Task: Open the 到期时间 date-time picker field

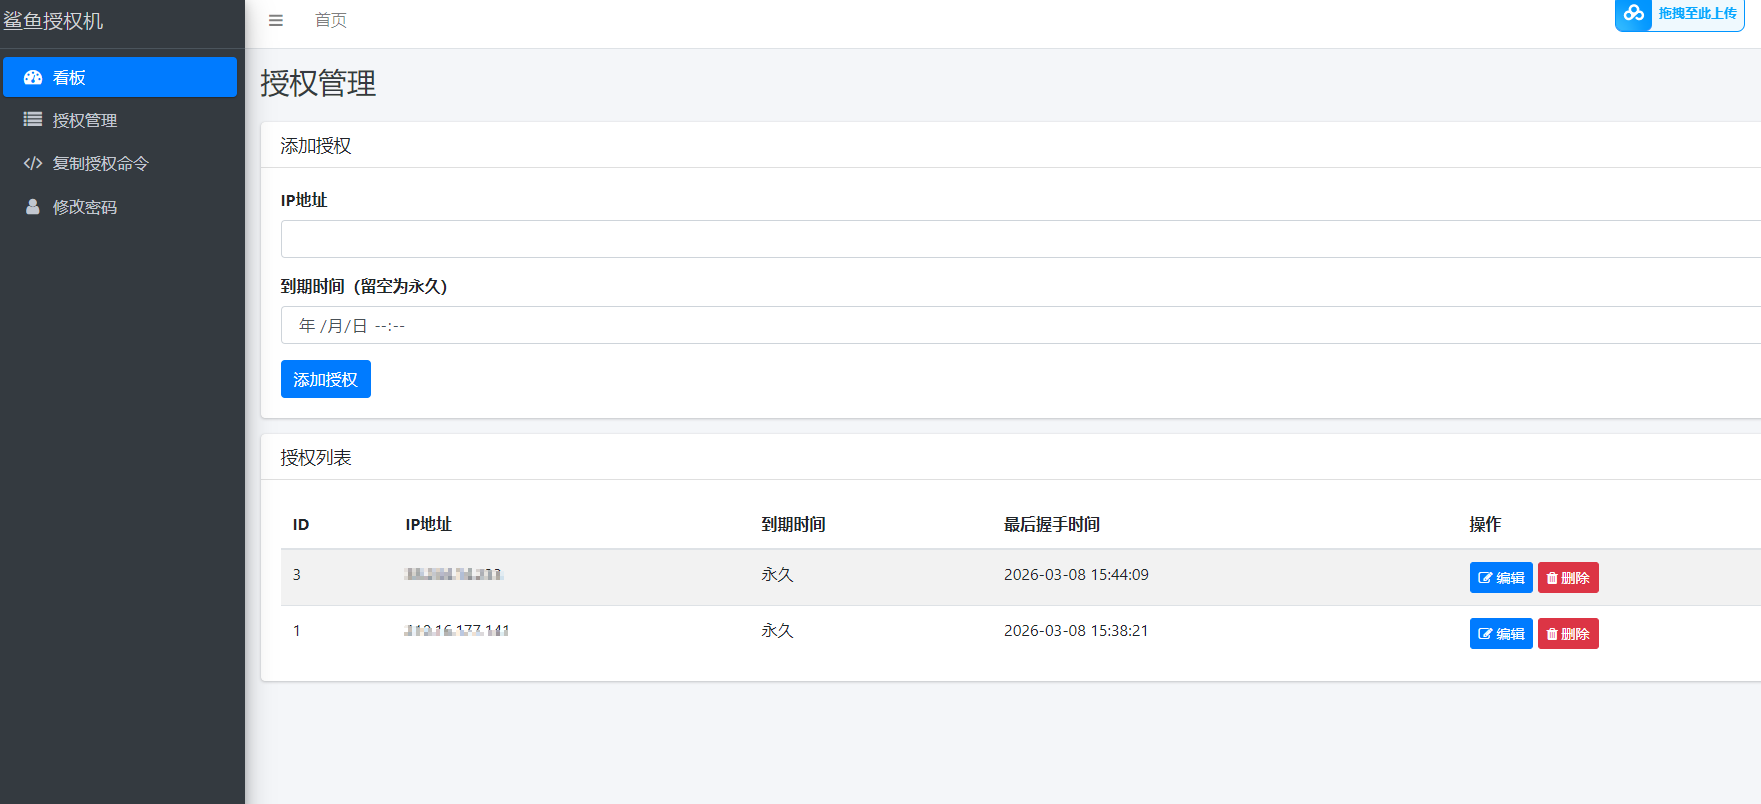Action: tap(1020, 325)
